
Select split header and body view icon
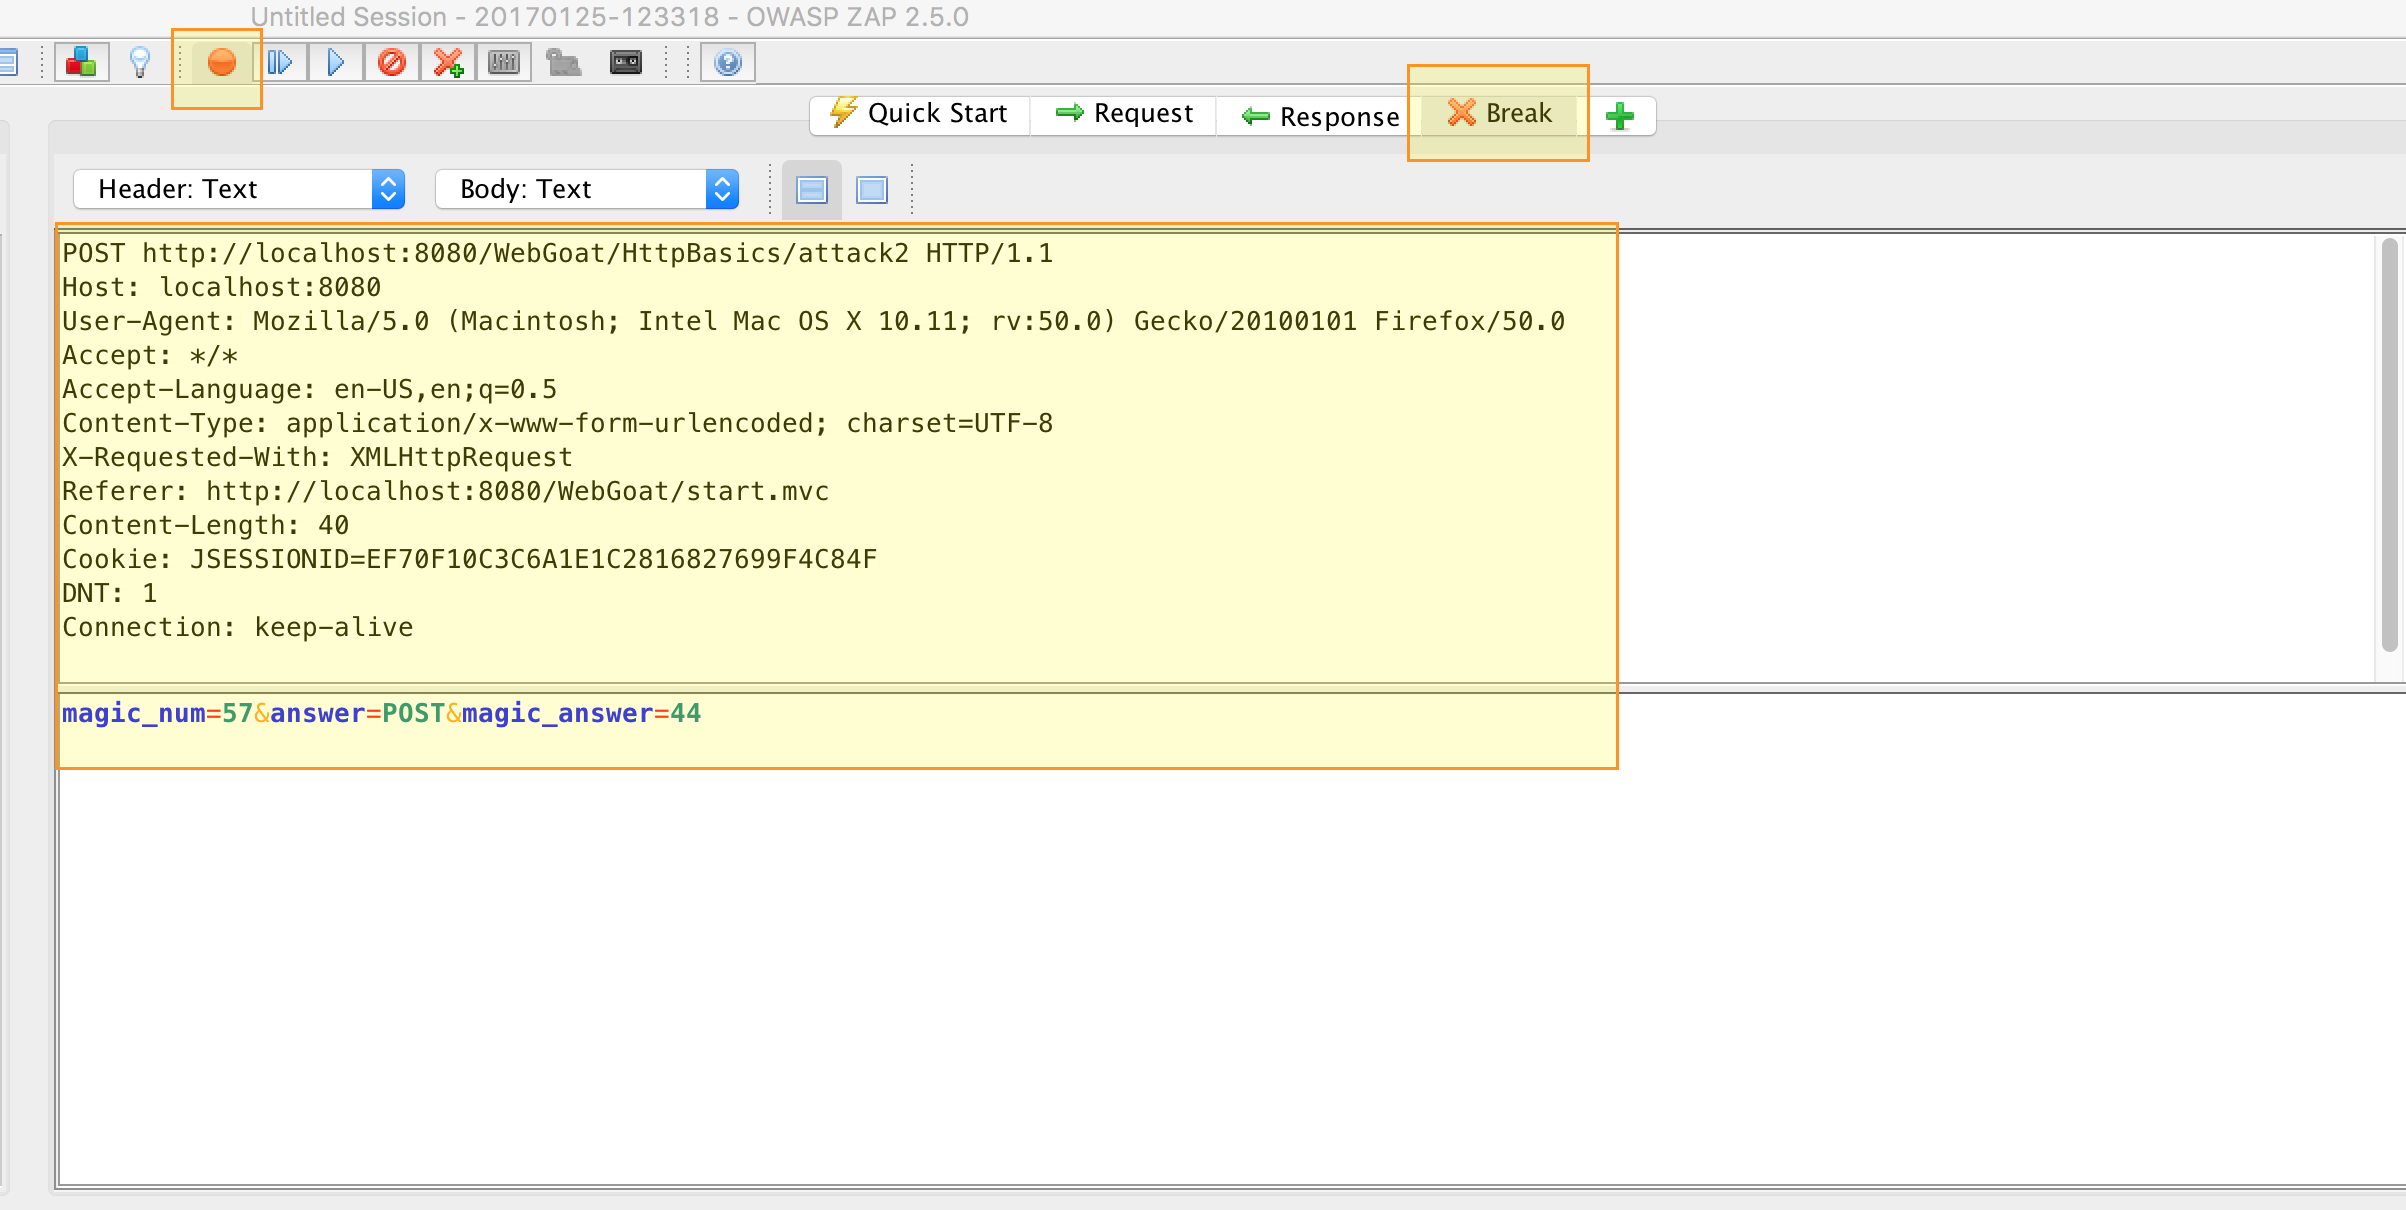(x=812, y=189)
